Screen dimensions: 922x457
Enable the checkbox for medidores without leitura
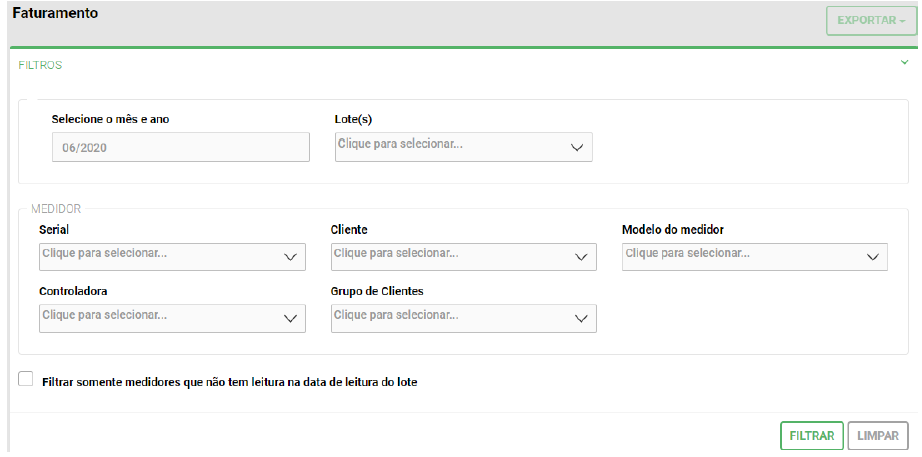point(26,379)
